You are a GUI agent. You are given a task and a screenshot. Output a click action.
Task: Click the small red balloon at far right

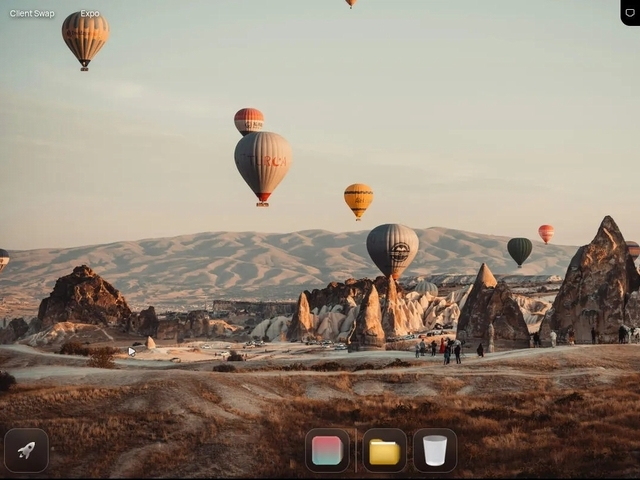pyautogui.click(x=546, y=233)
